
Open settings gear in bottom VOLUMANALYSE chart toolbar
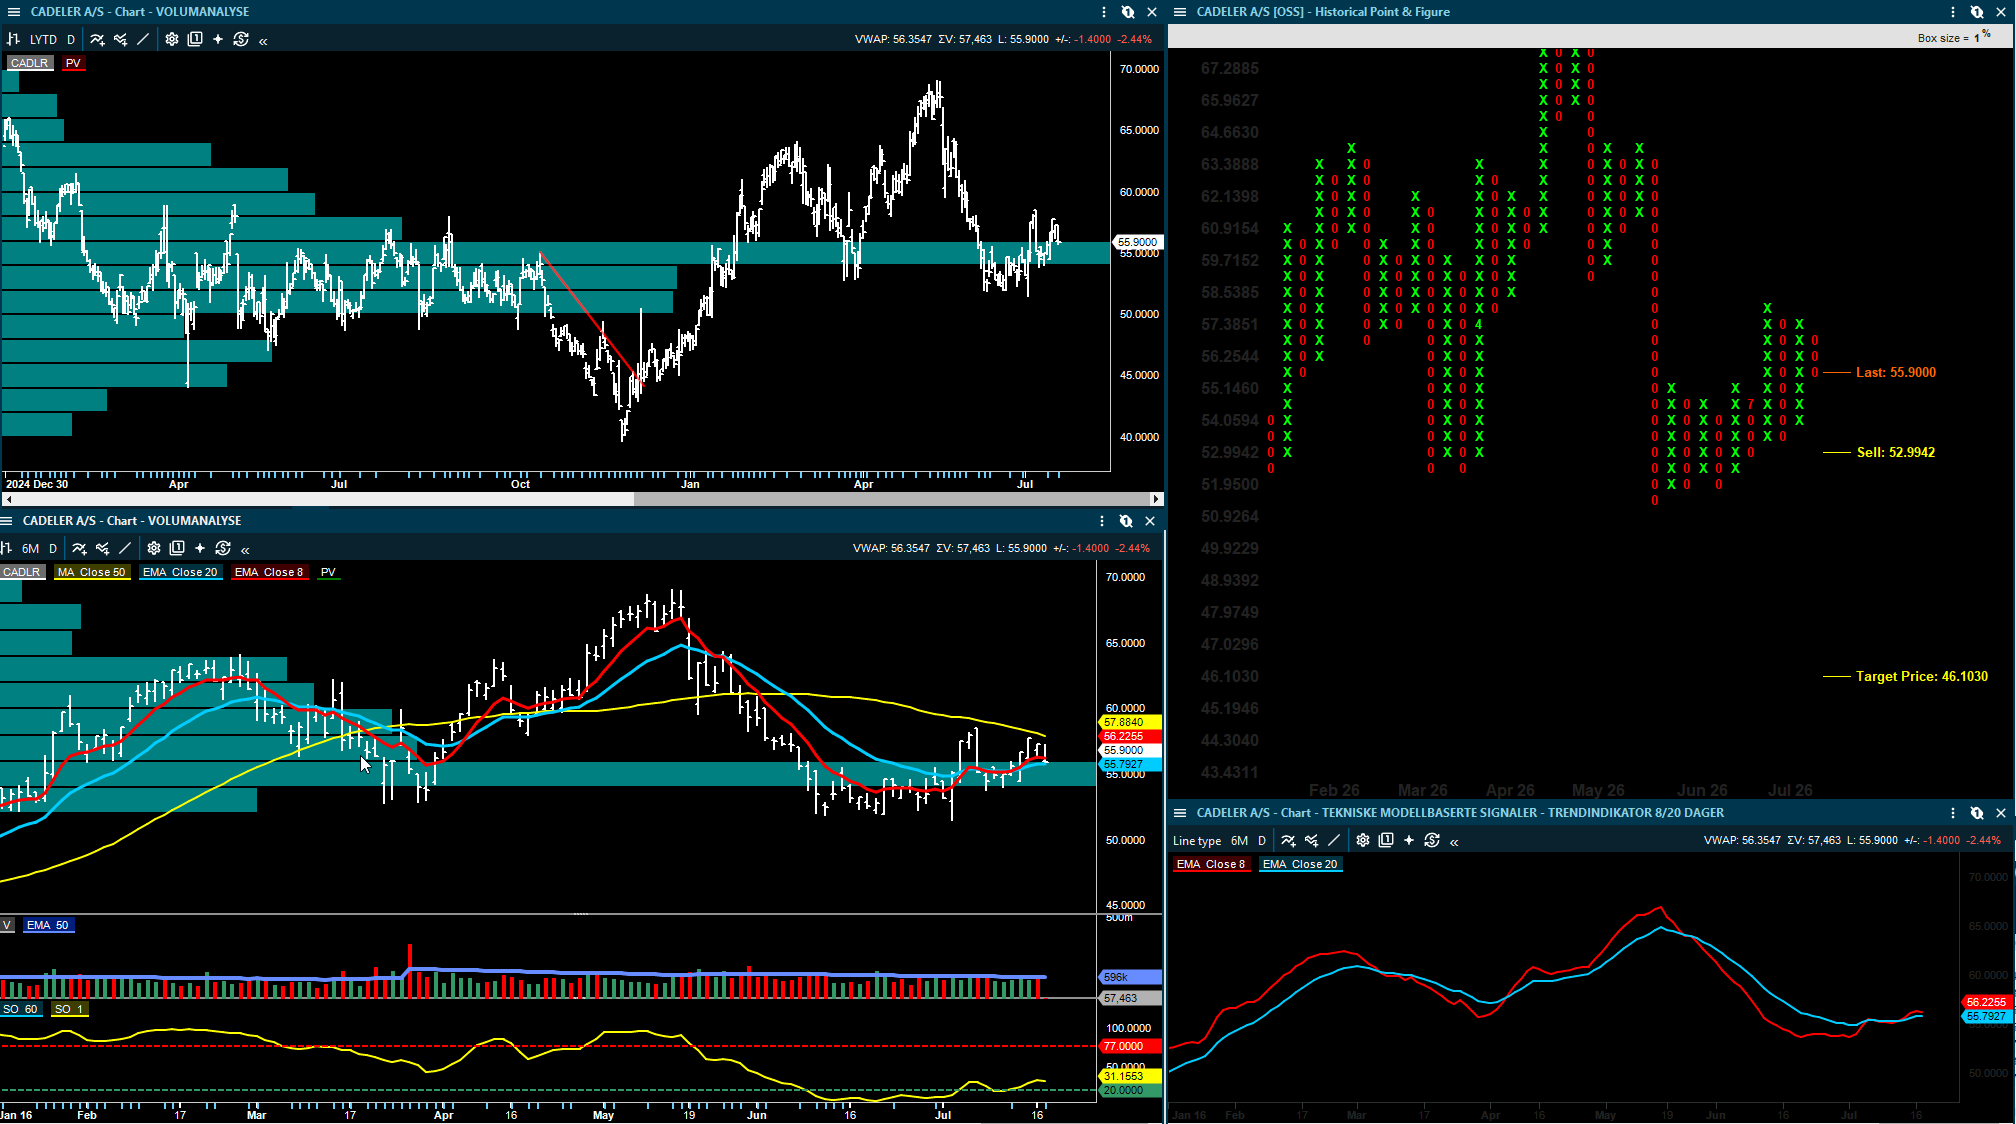(154, 548)
